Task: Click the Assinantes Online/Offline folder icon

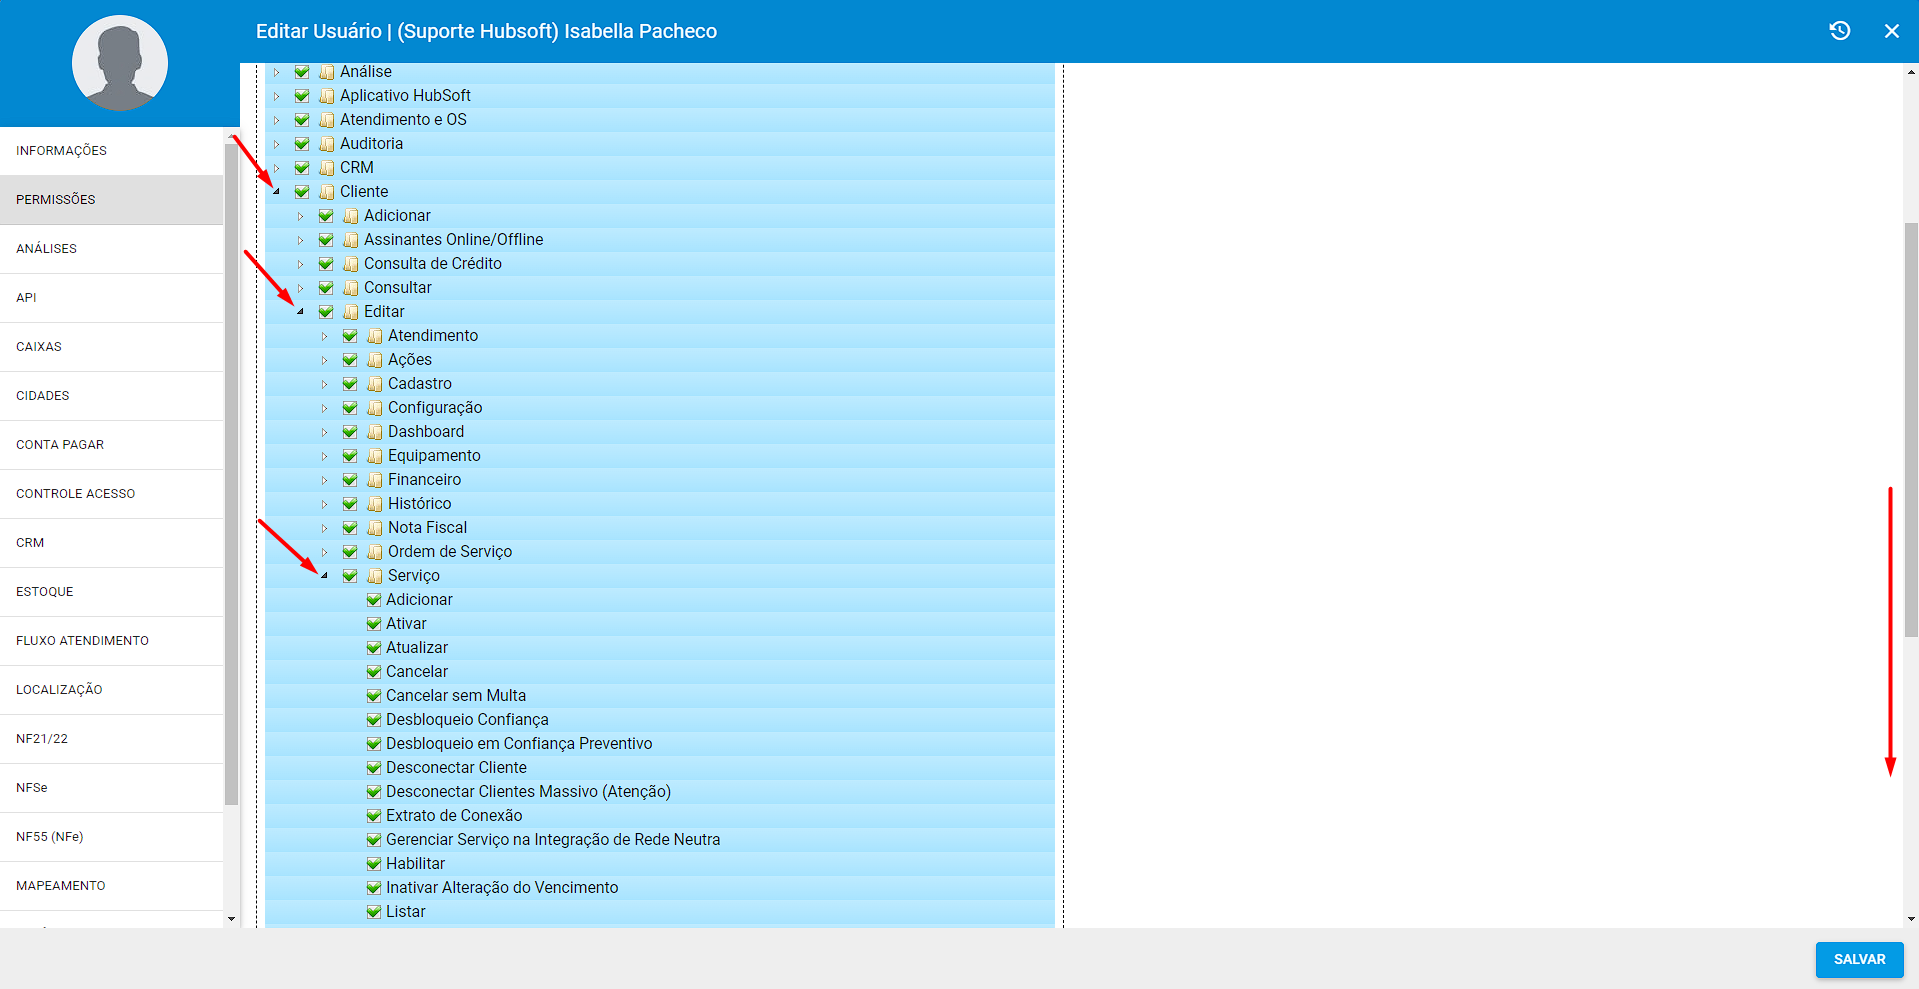Action: tap(350, 240)
